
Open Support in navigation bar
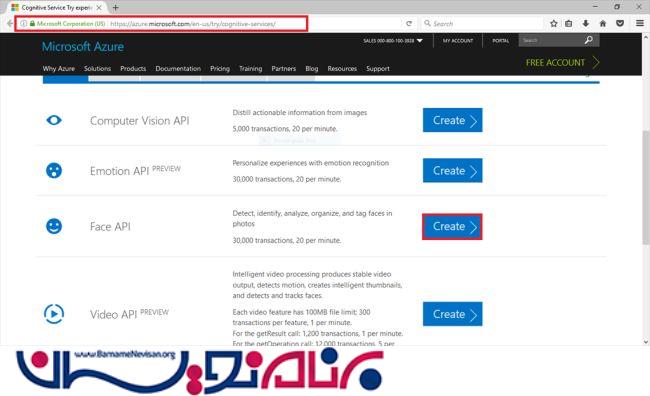[378, 68]
